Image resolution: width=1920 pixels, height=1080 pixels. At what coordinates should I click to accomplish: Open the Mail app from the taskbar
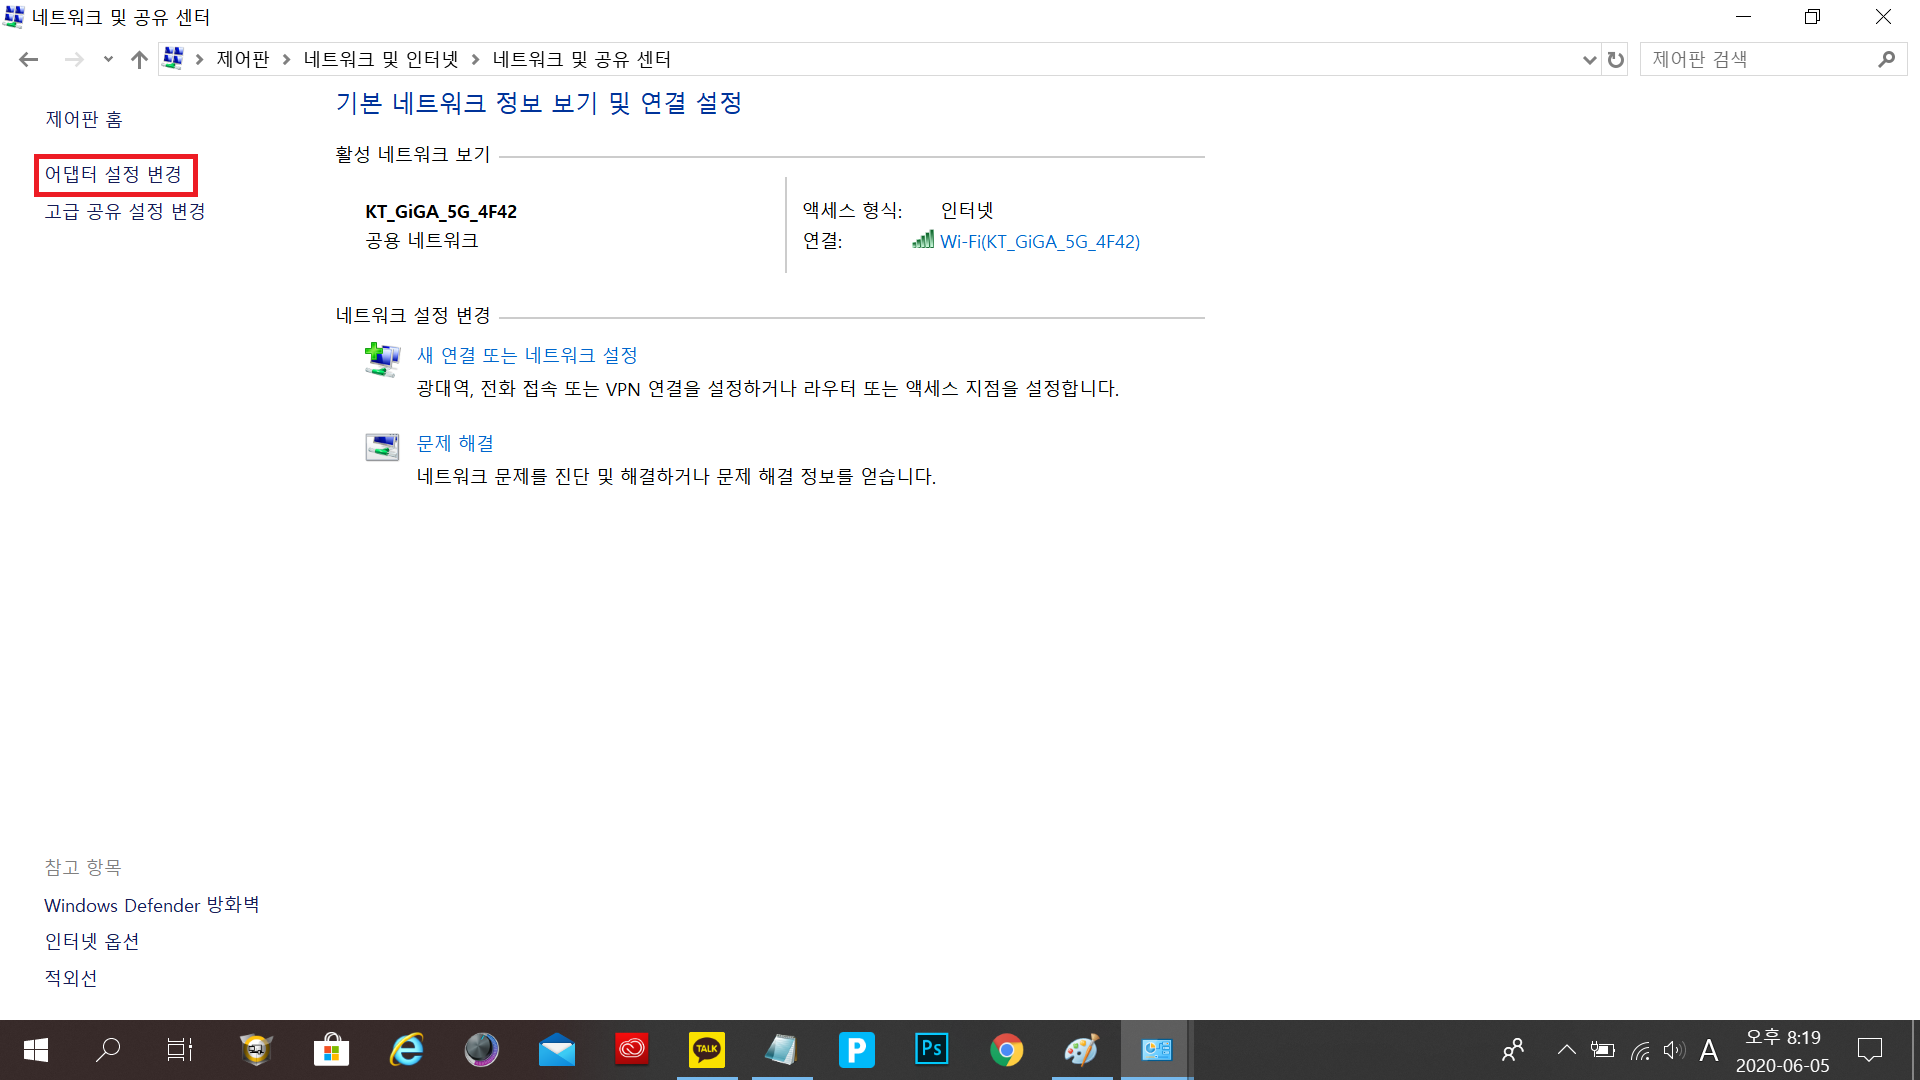[557, 1050]
